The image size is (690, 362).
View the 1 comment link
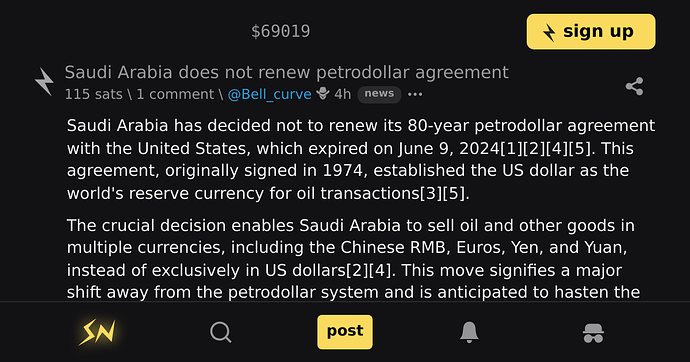(x=175, y=94)
